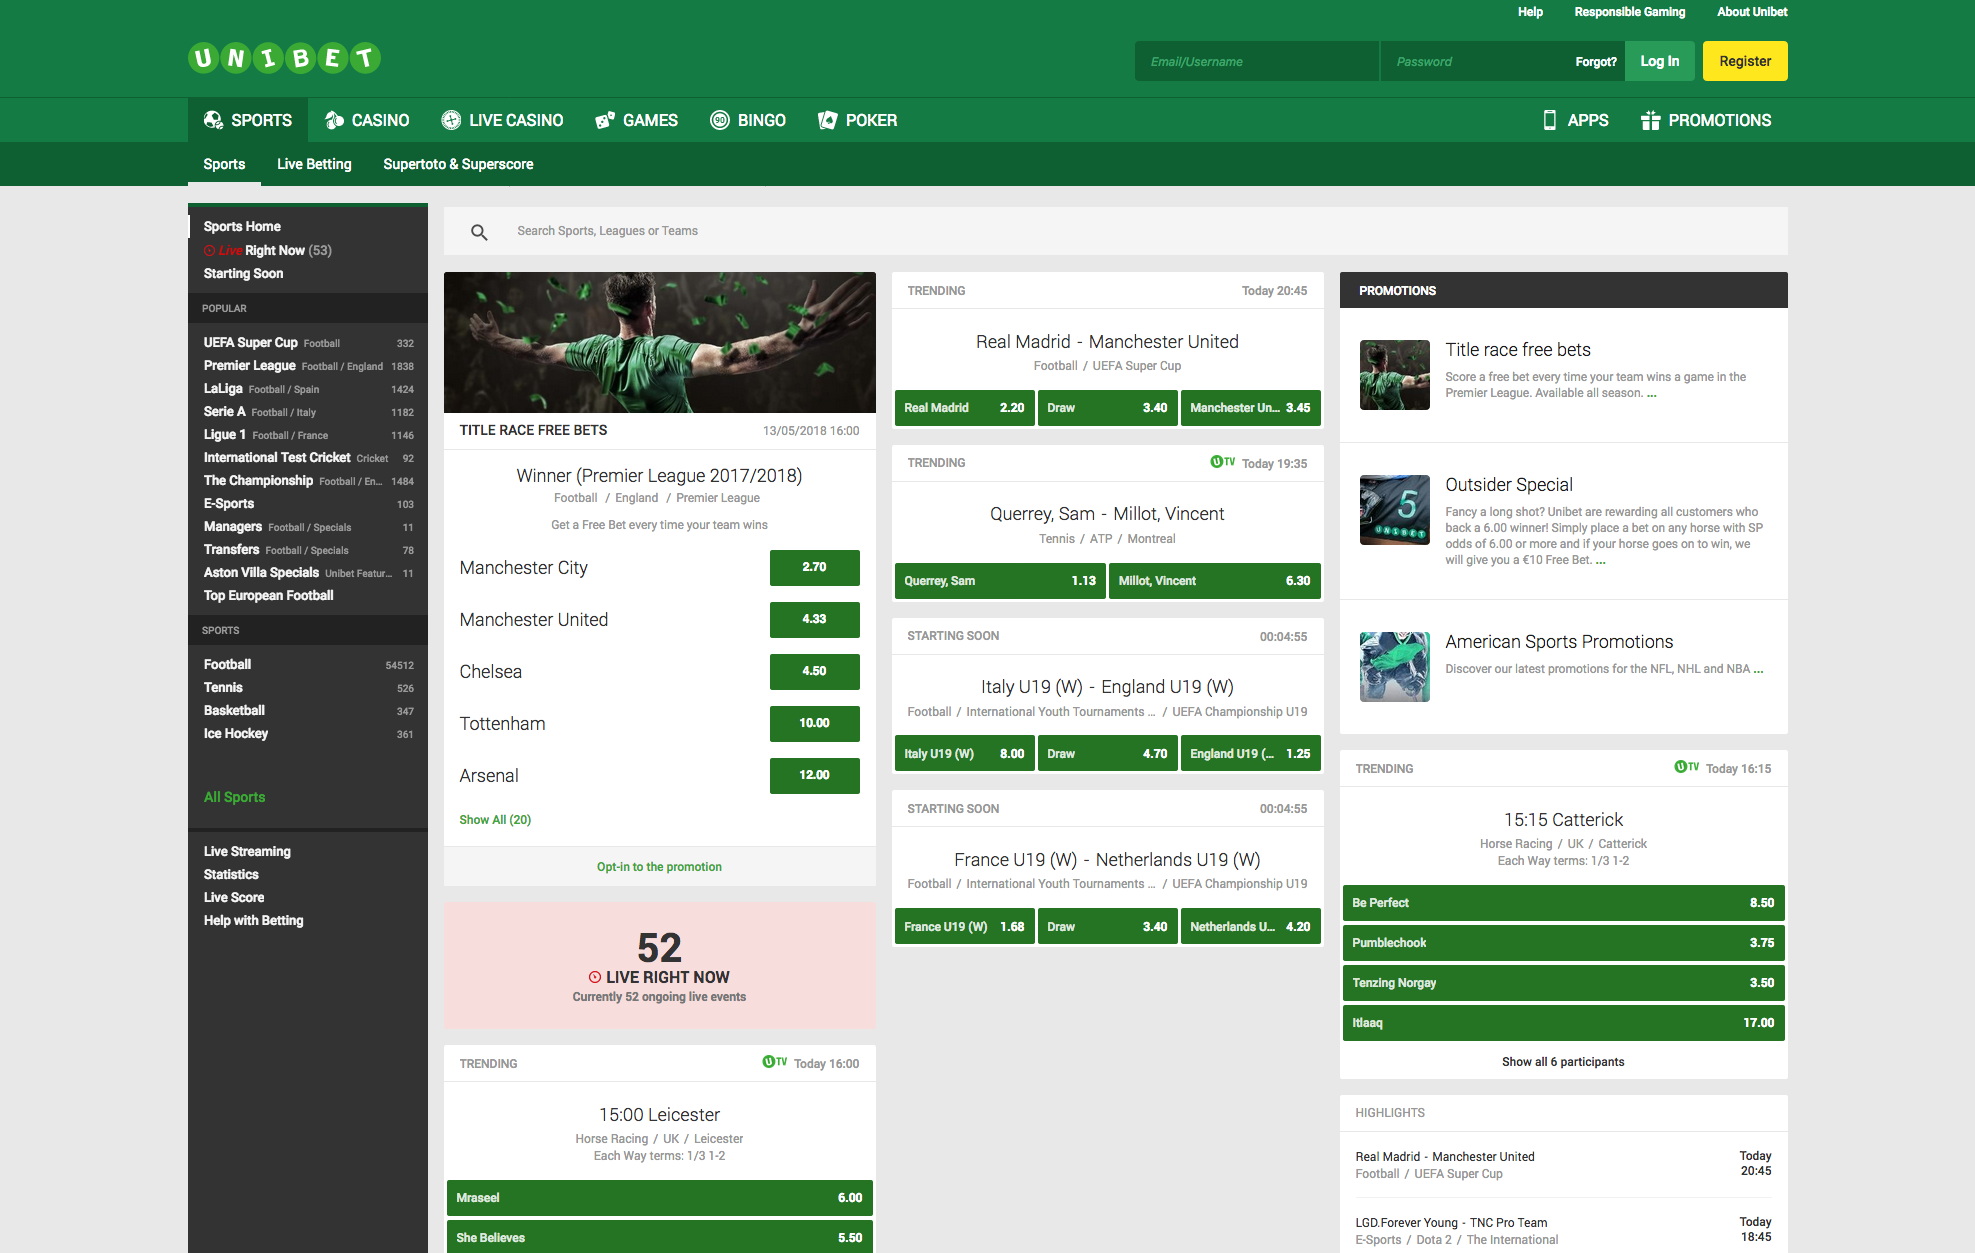Click the Sports football icon in navigation
Screen dimensions: 1975x1253
213,120
